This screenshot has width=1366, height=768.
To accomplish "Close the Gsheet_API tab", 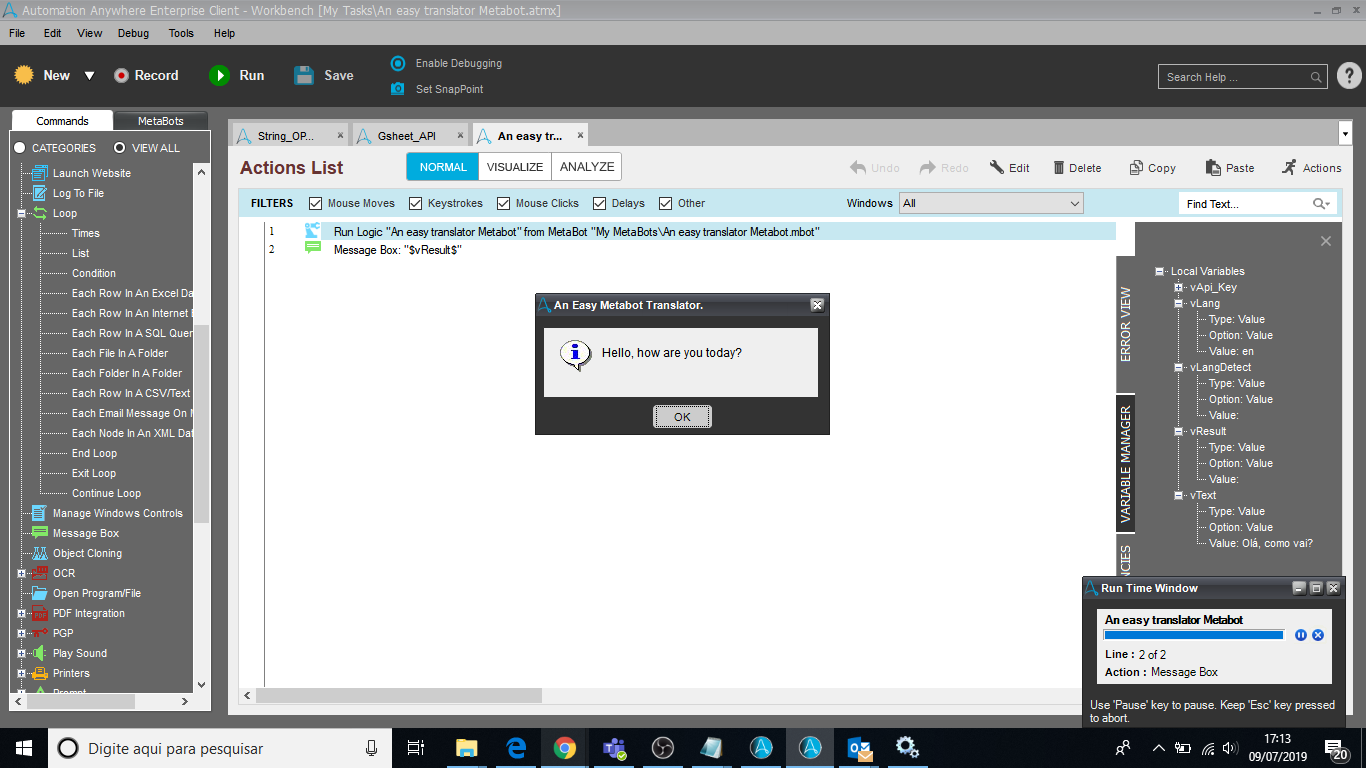I will pos(460,136).
